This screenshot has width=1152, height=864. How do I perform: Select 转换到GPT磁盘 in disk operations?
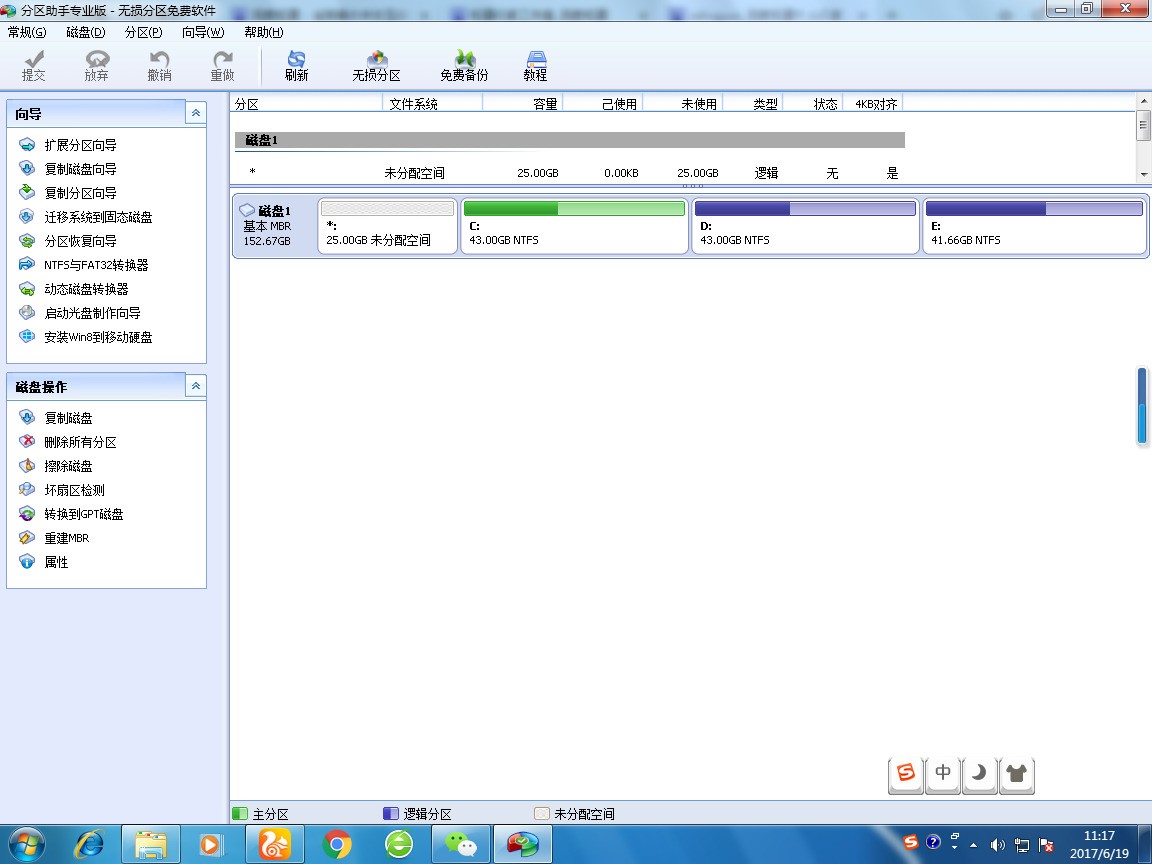84,514
